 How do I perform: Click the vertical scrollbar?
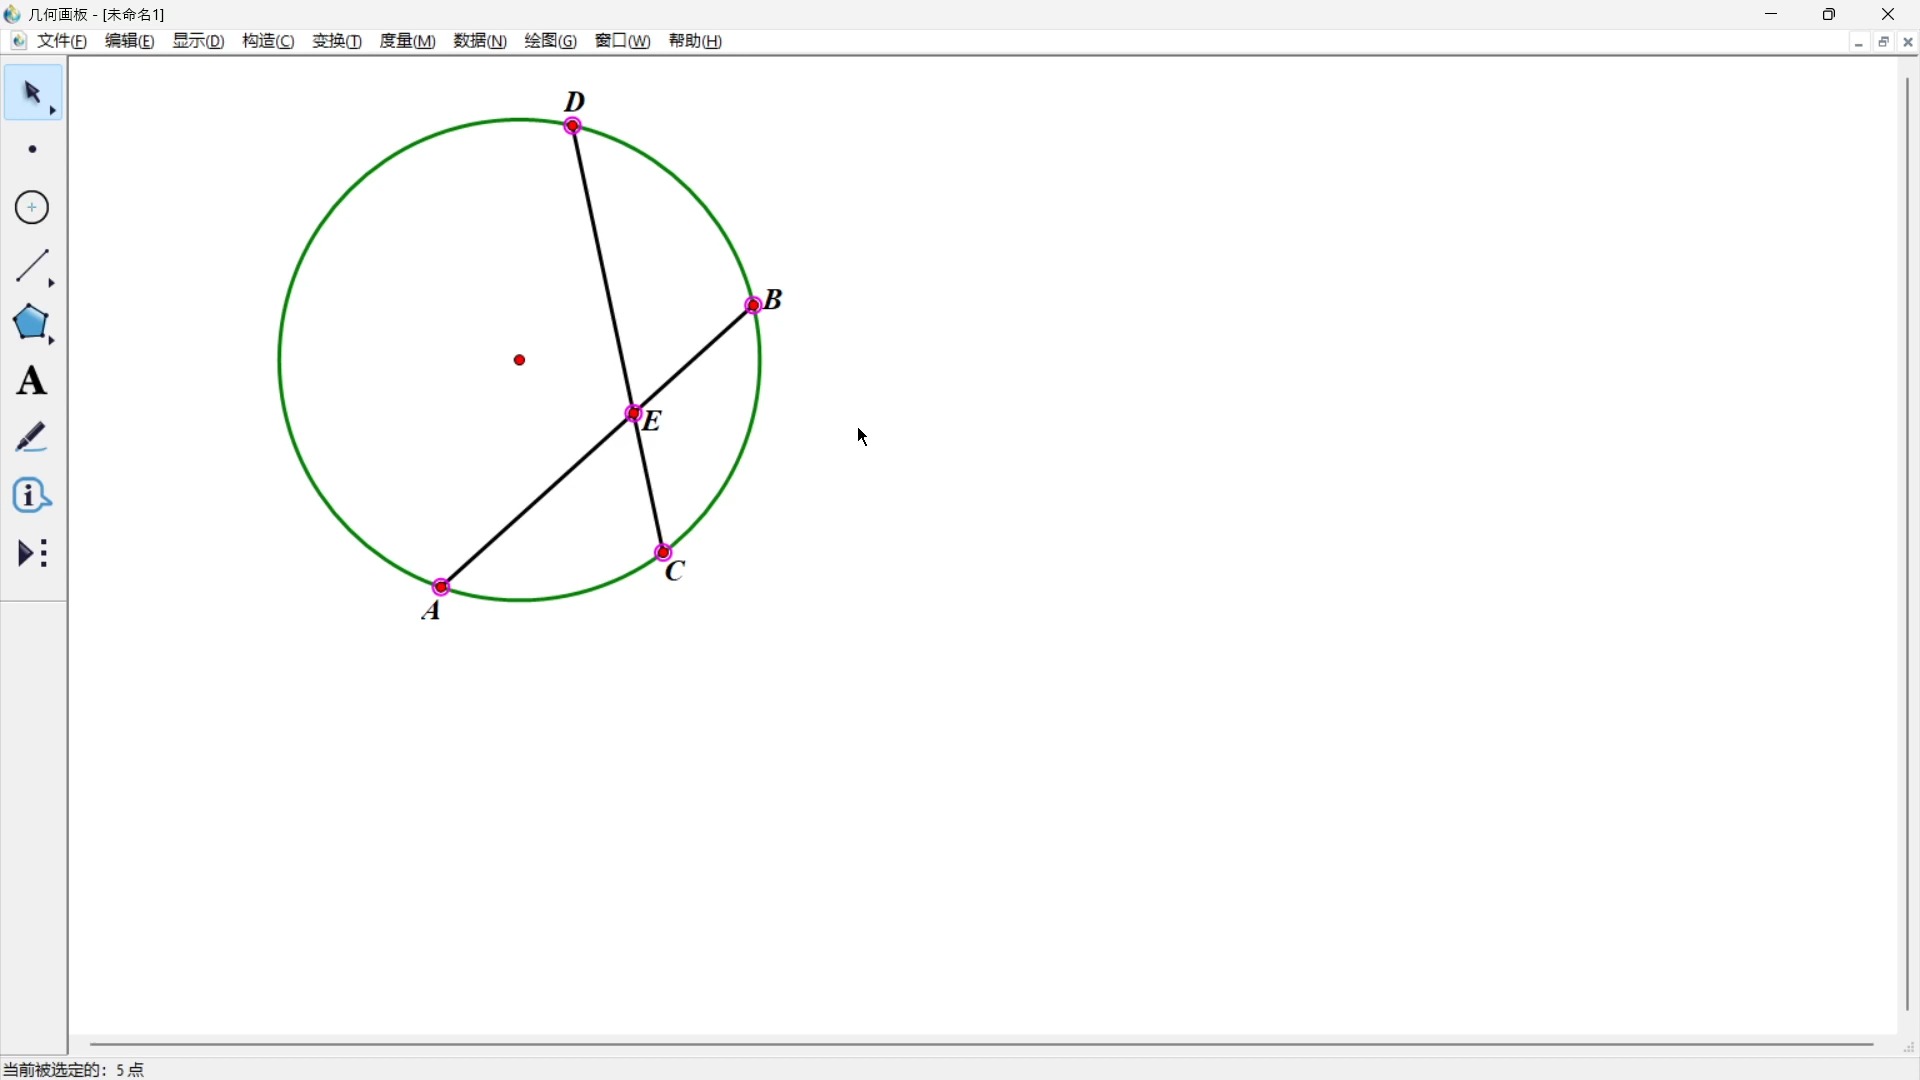coord(1908,545)
